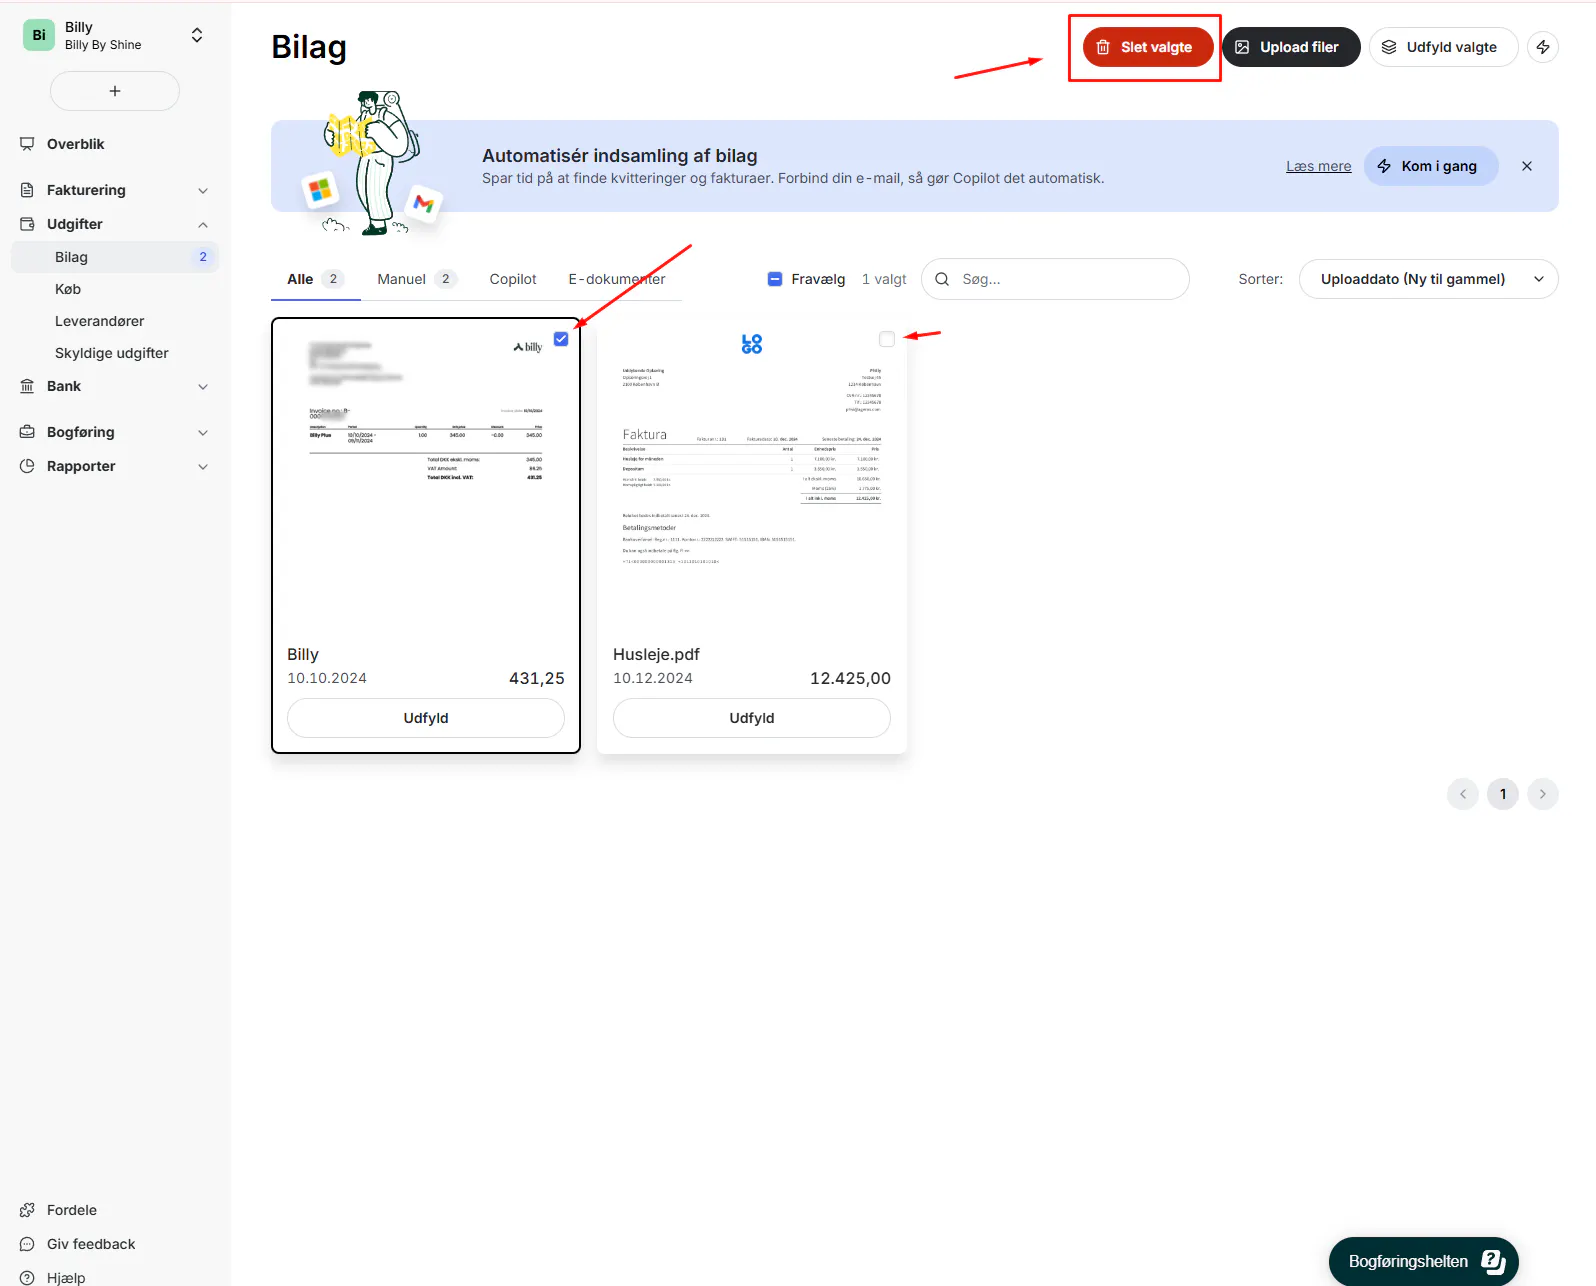Viewport: 1596px width, 1286px height.
Task: Click the Upload filer button
Action: 1291,47
